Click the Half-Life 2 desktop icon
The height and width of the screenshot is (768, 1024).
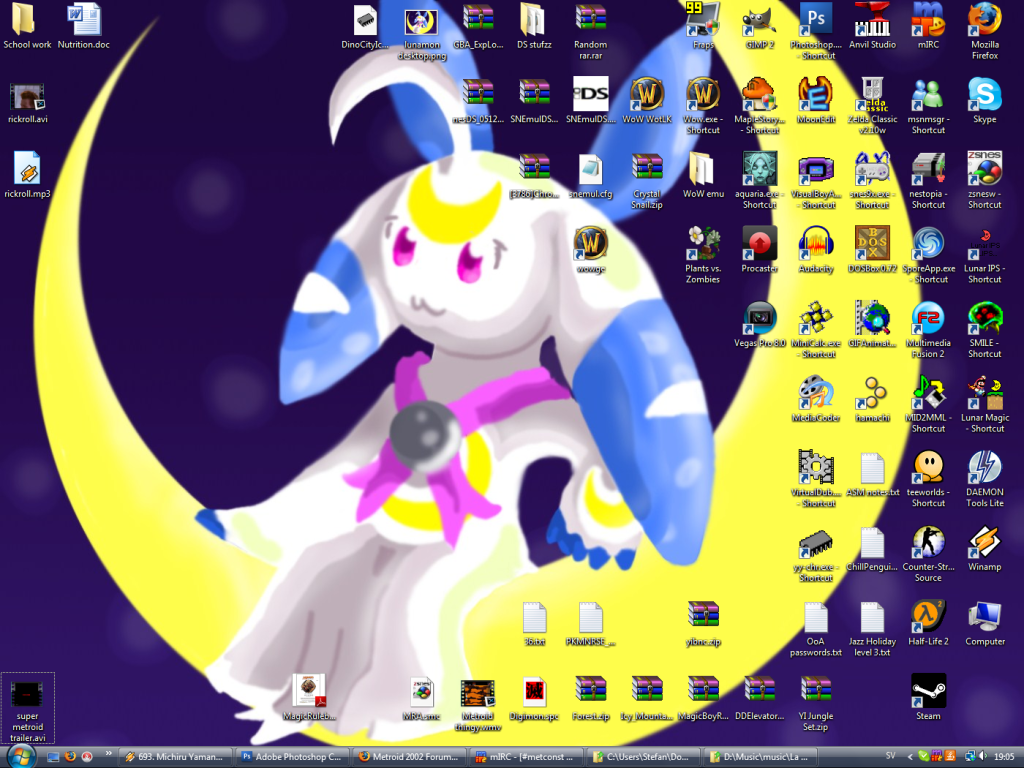click(x=928, y=617)
